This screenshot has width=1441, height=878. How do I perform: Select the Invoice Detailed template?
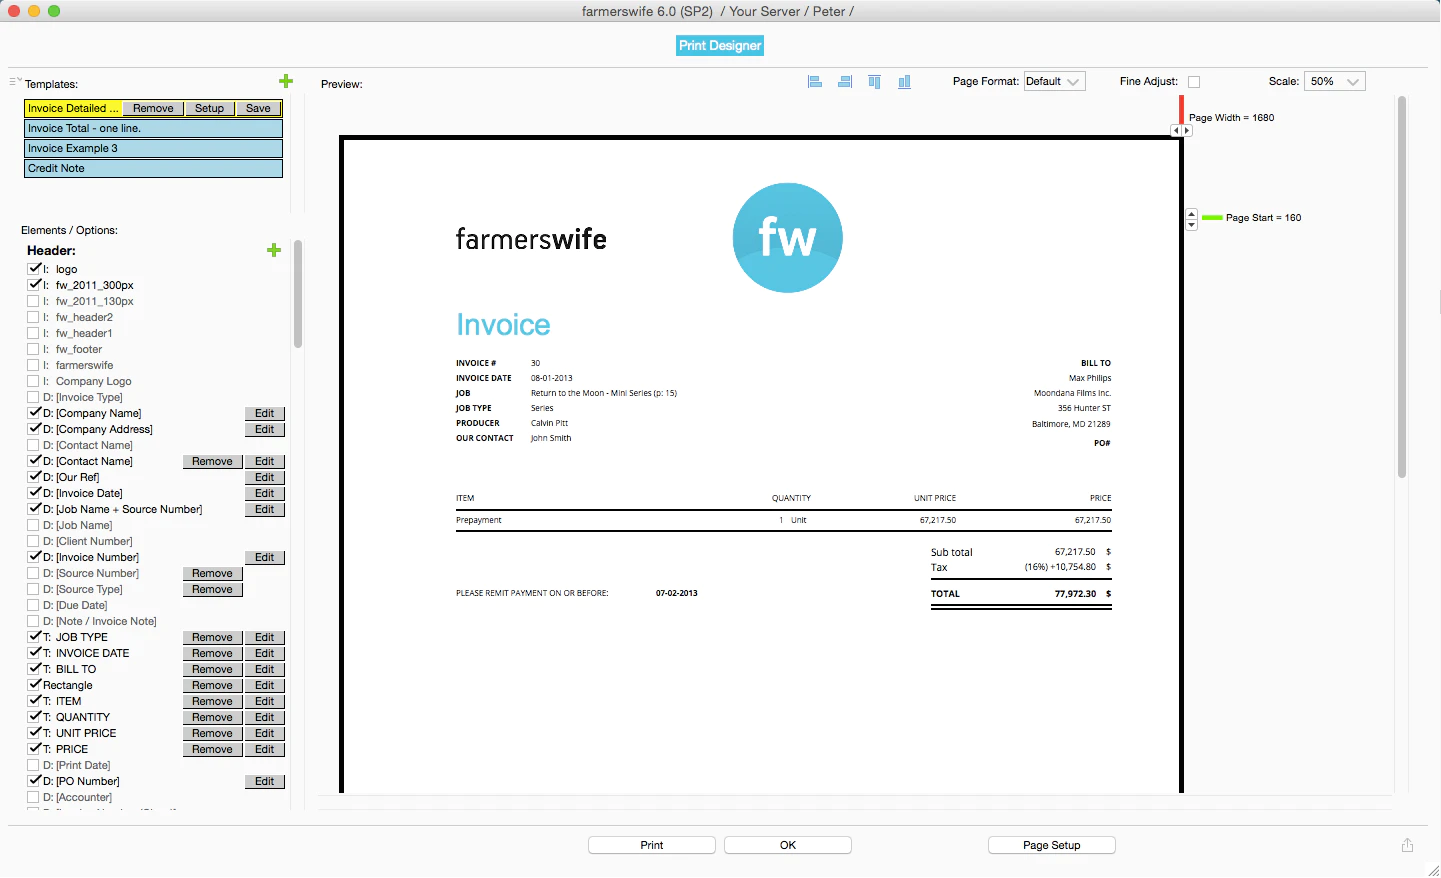point(73,108)
